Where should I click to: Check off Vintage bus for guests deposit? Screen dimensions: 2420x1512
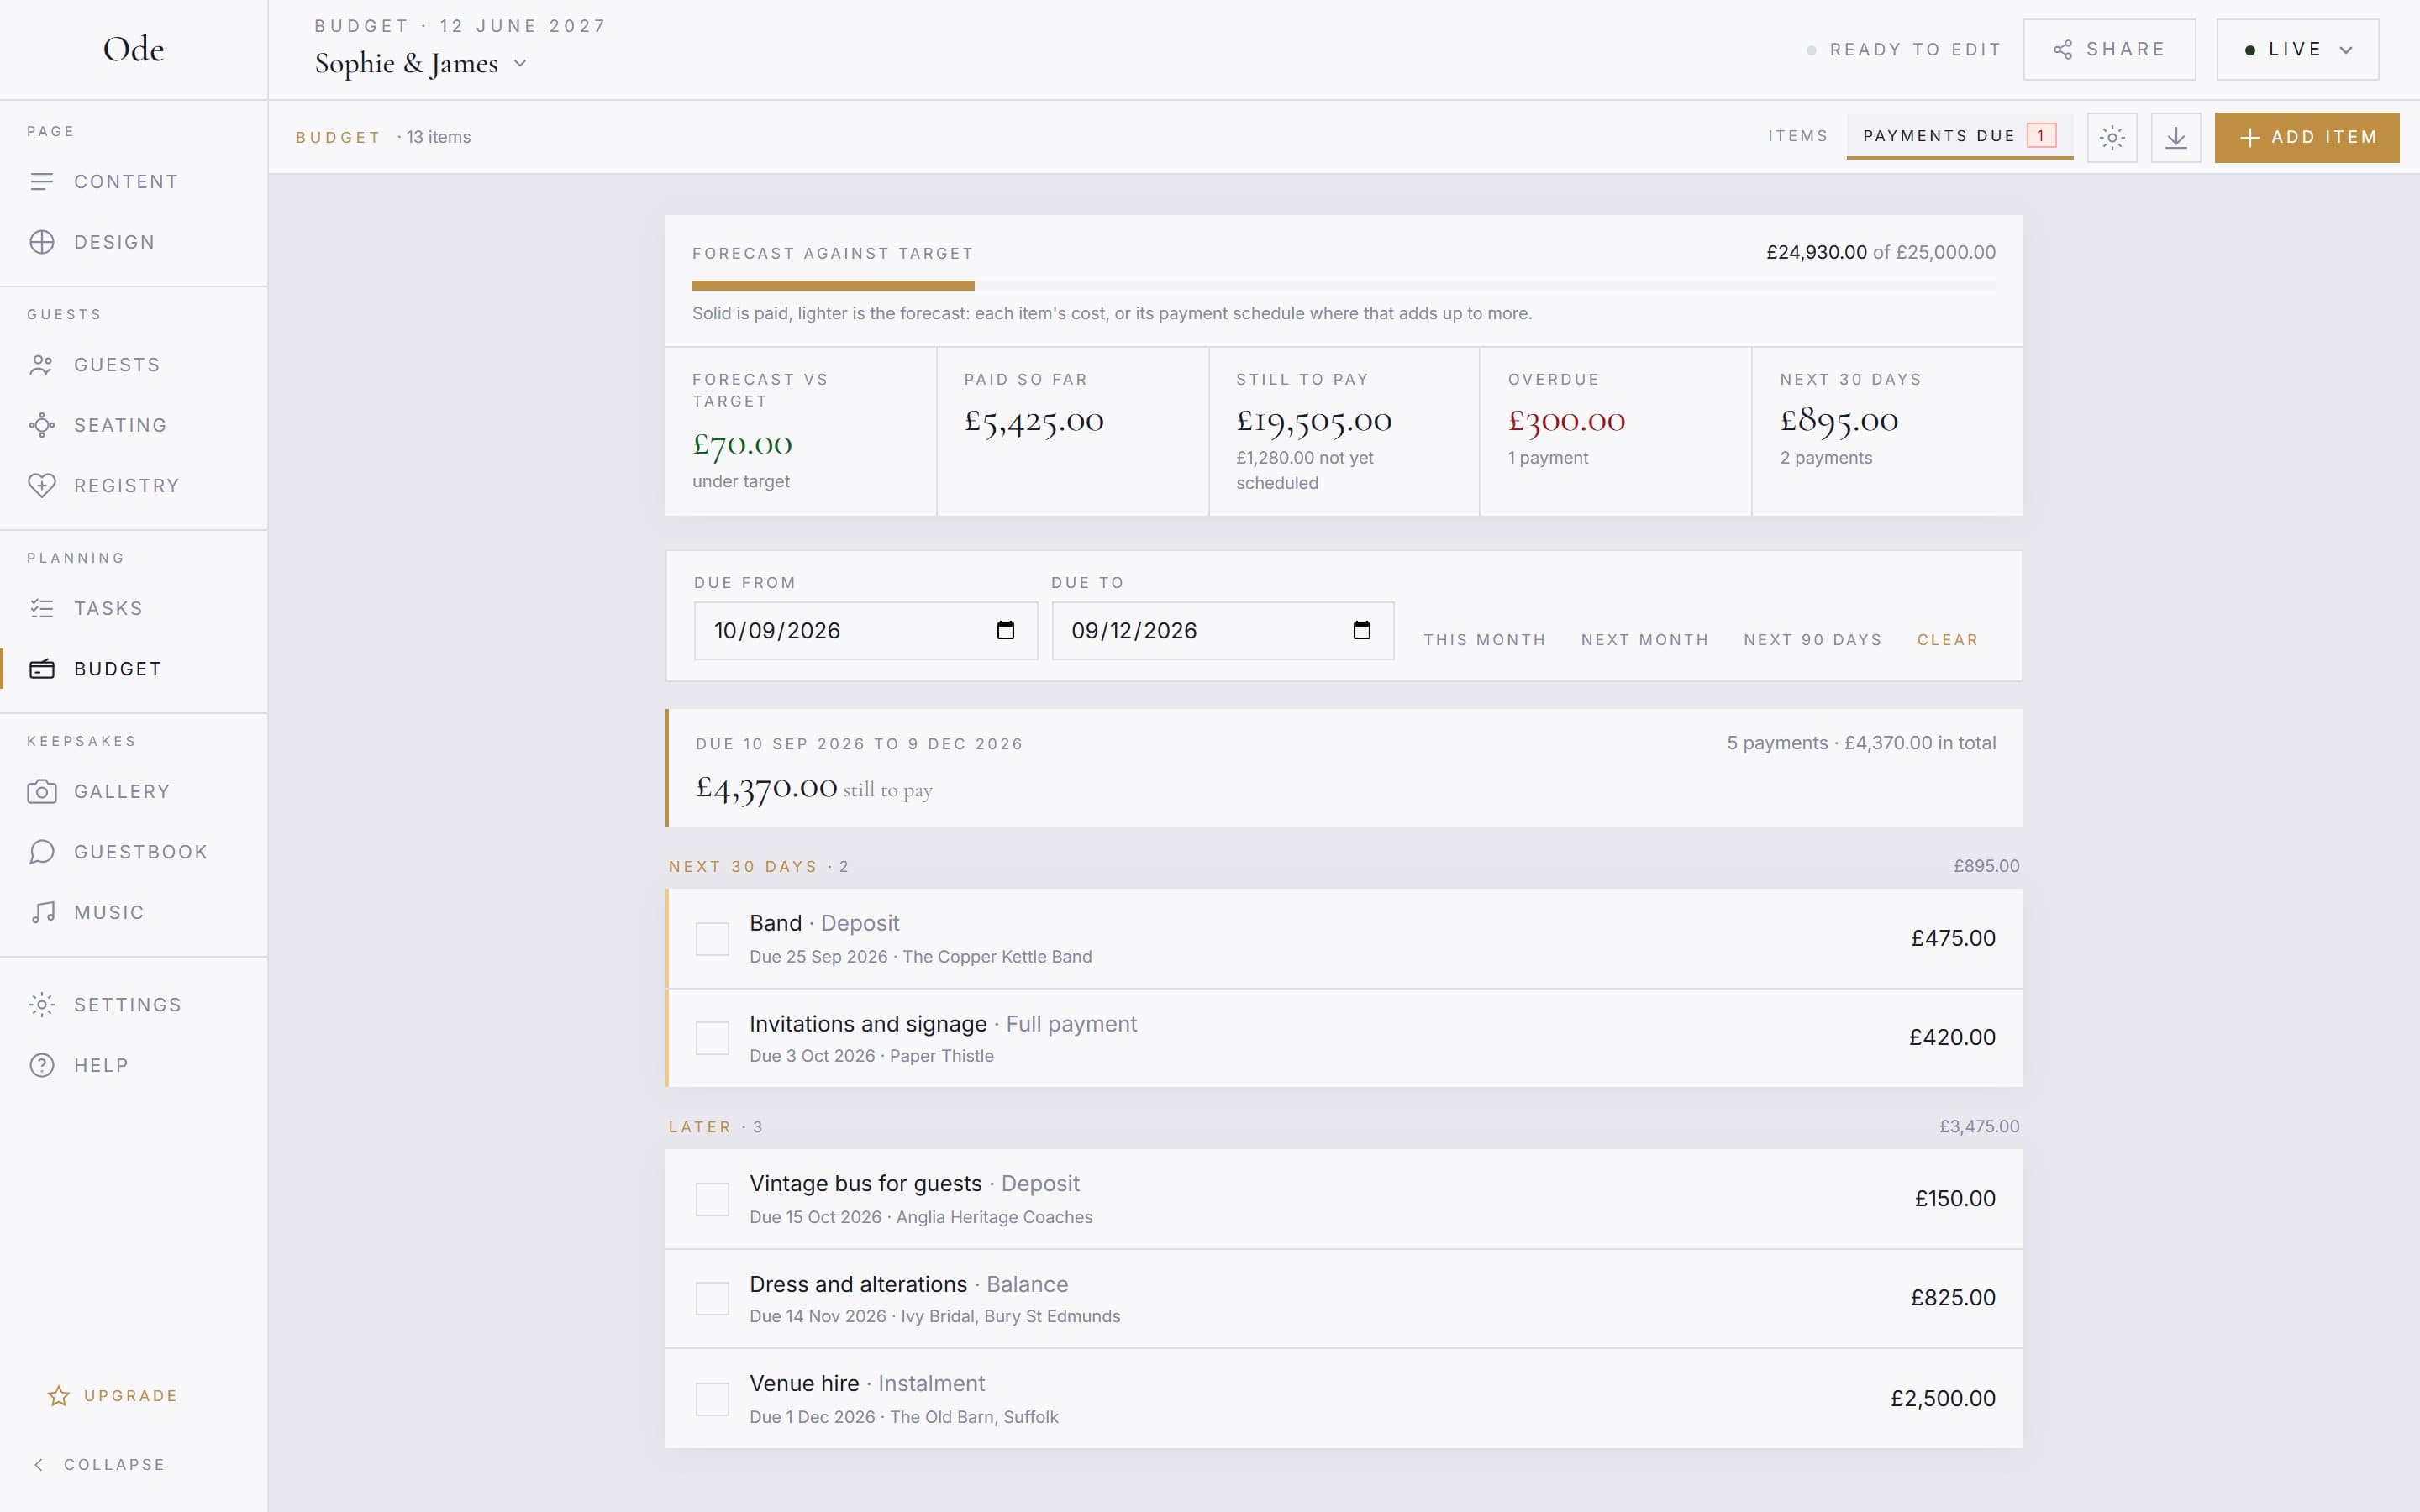click(712, 1199)
